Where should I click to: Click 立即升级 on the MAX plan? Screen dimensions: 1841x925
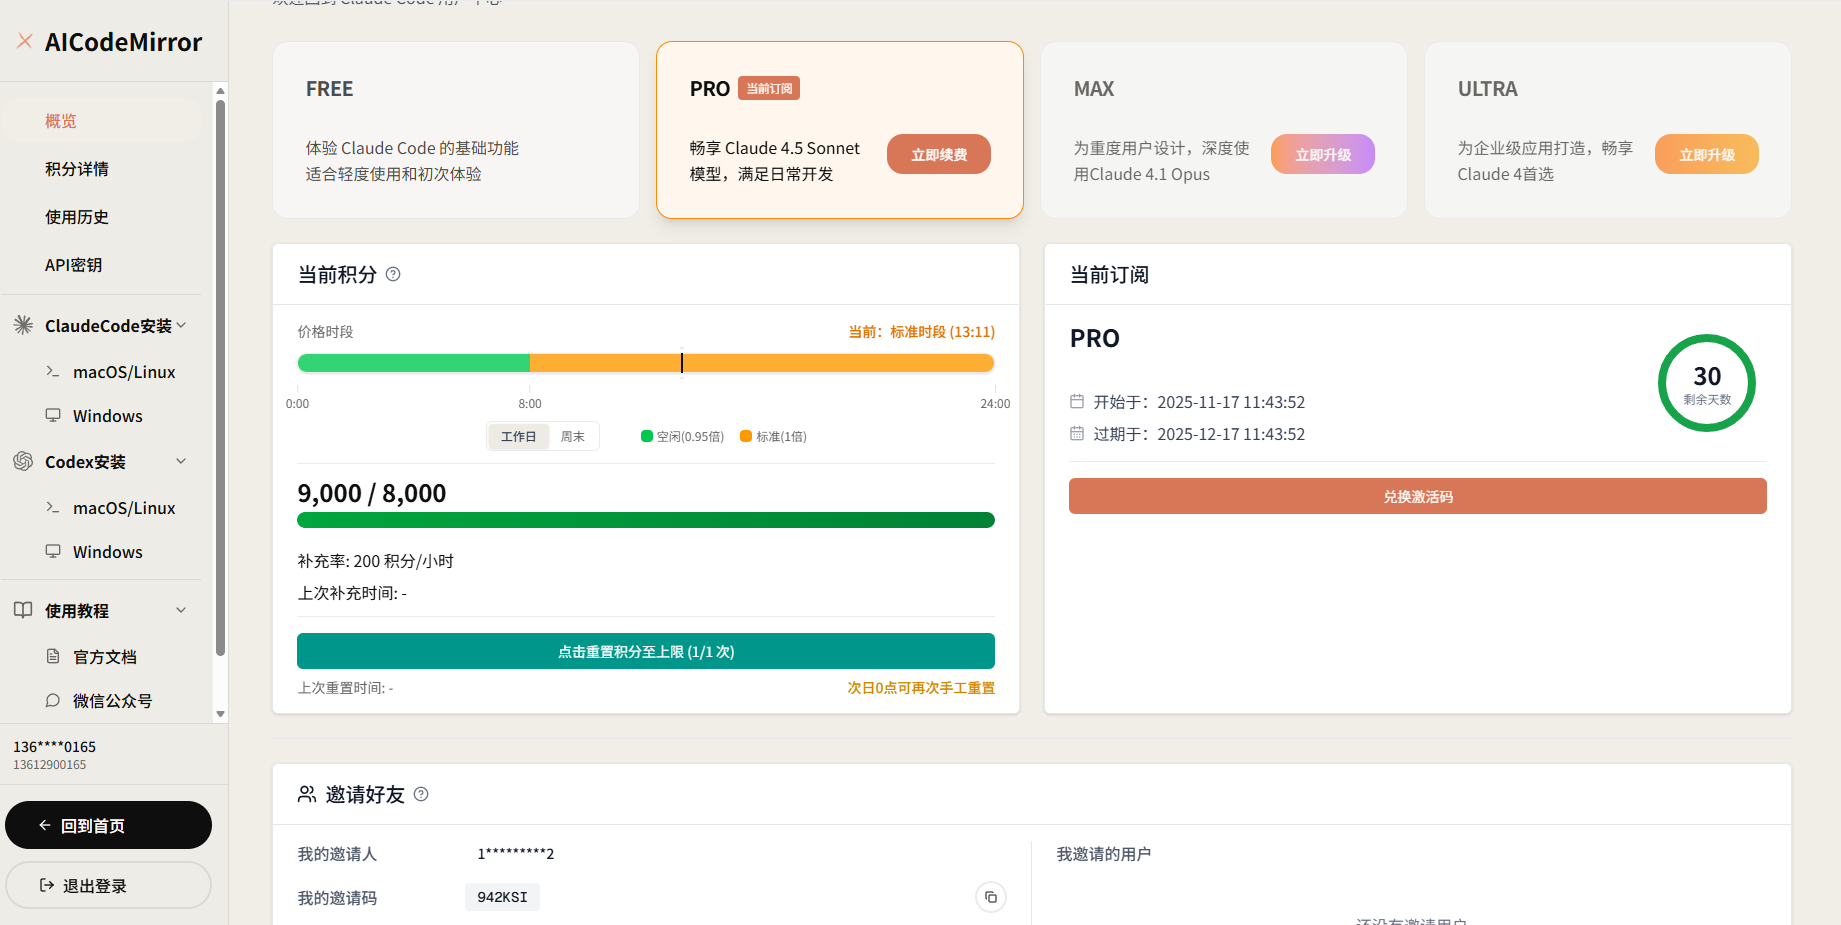[1323, 154]
